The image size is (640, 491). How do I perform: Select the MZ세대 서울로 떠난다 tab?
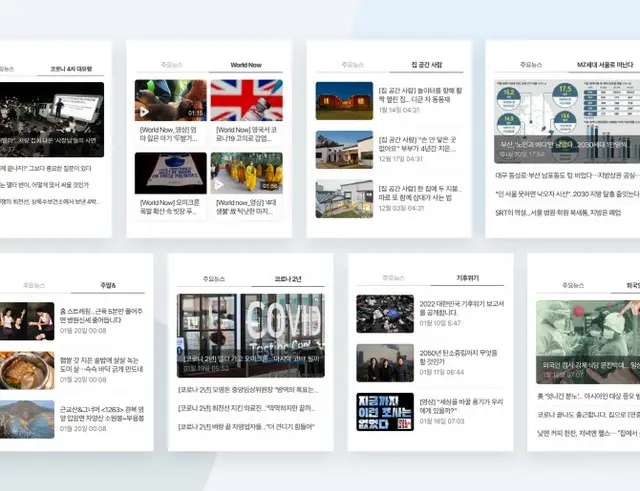[605, 65]
